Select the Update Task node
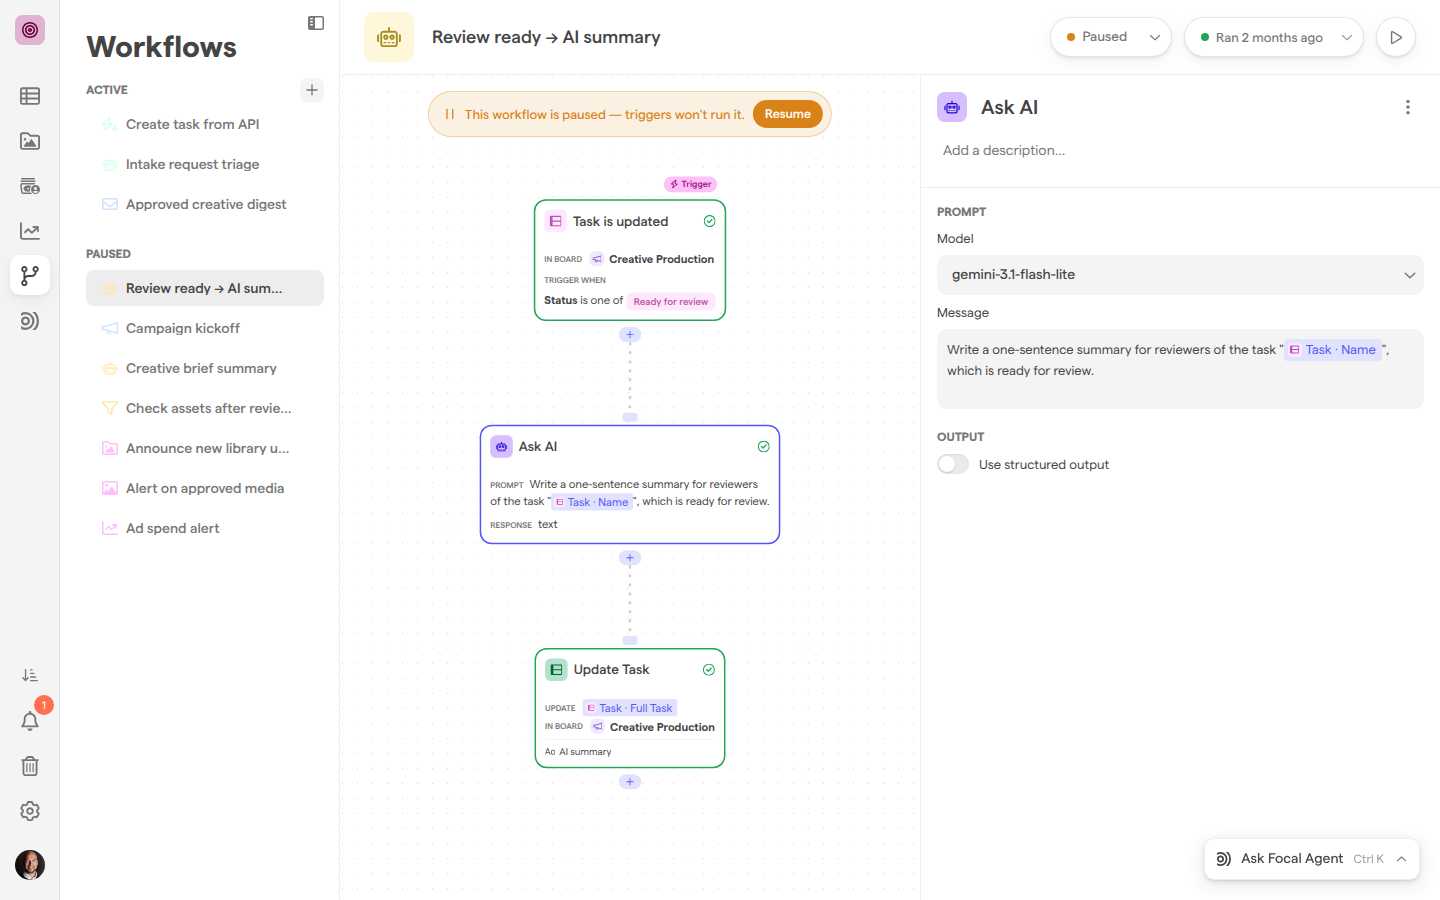 click(x=630, y=708)
